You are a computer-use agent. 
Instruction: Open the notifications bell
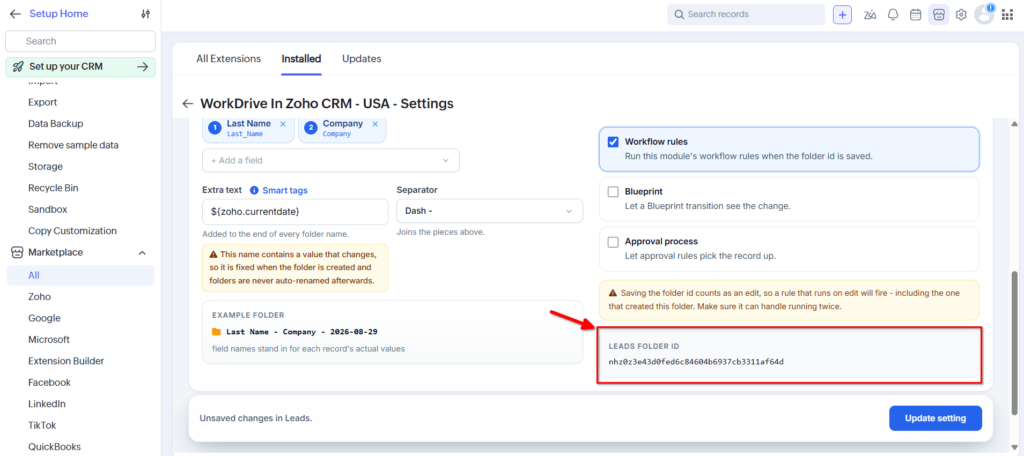click(x=893, y=14)
